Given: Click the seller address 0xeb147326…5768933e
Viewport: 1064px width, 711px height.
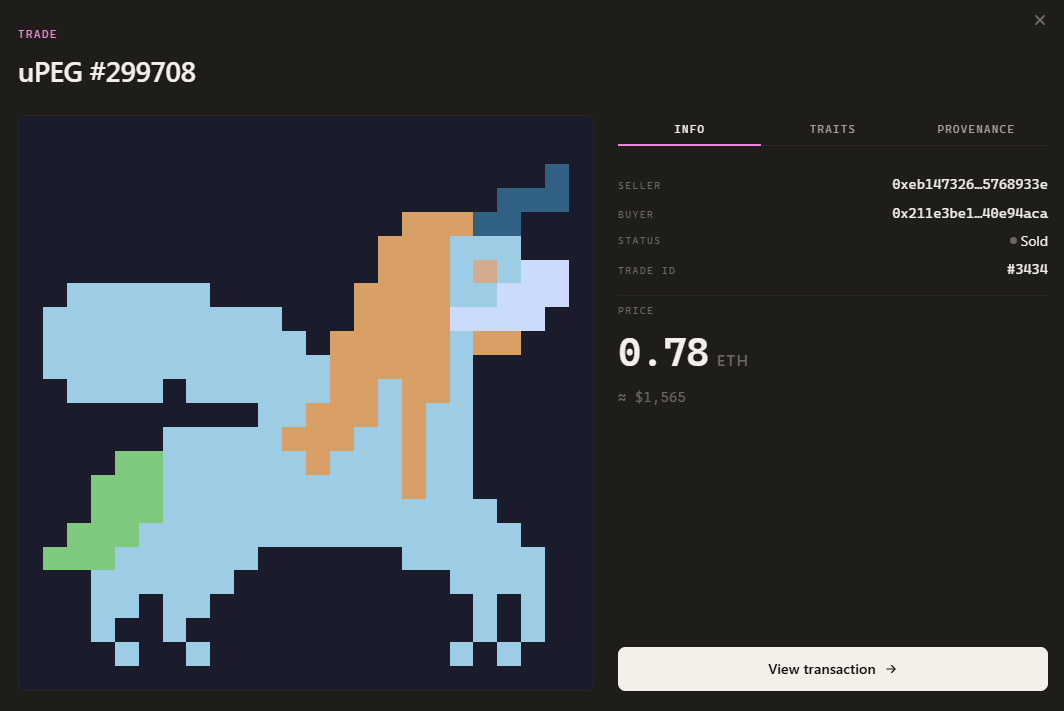Looking at the screenshot, I should pos(969,185).
